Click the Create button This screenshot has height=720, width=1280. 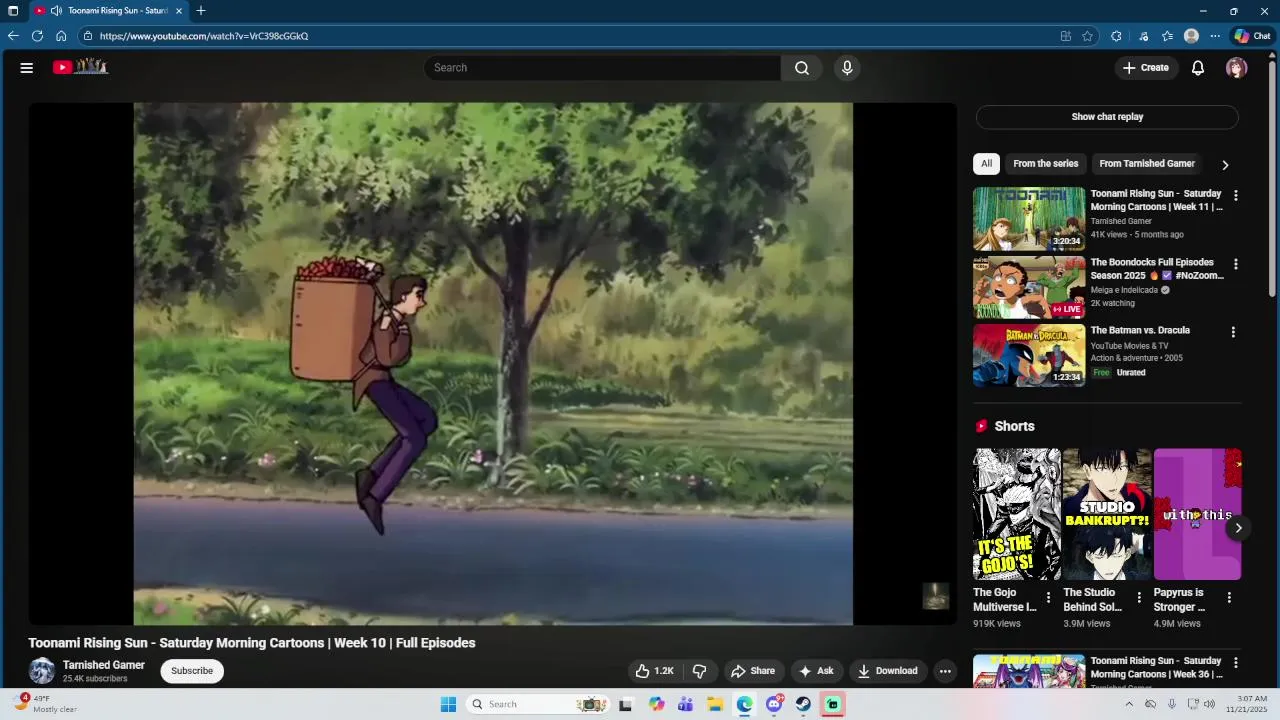click(1146, 68)
